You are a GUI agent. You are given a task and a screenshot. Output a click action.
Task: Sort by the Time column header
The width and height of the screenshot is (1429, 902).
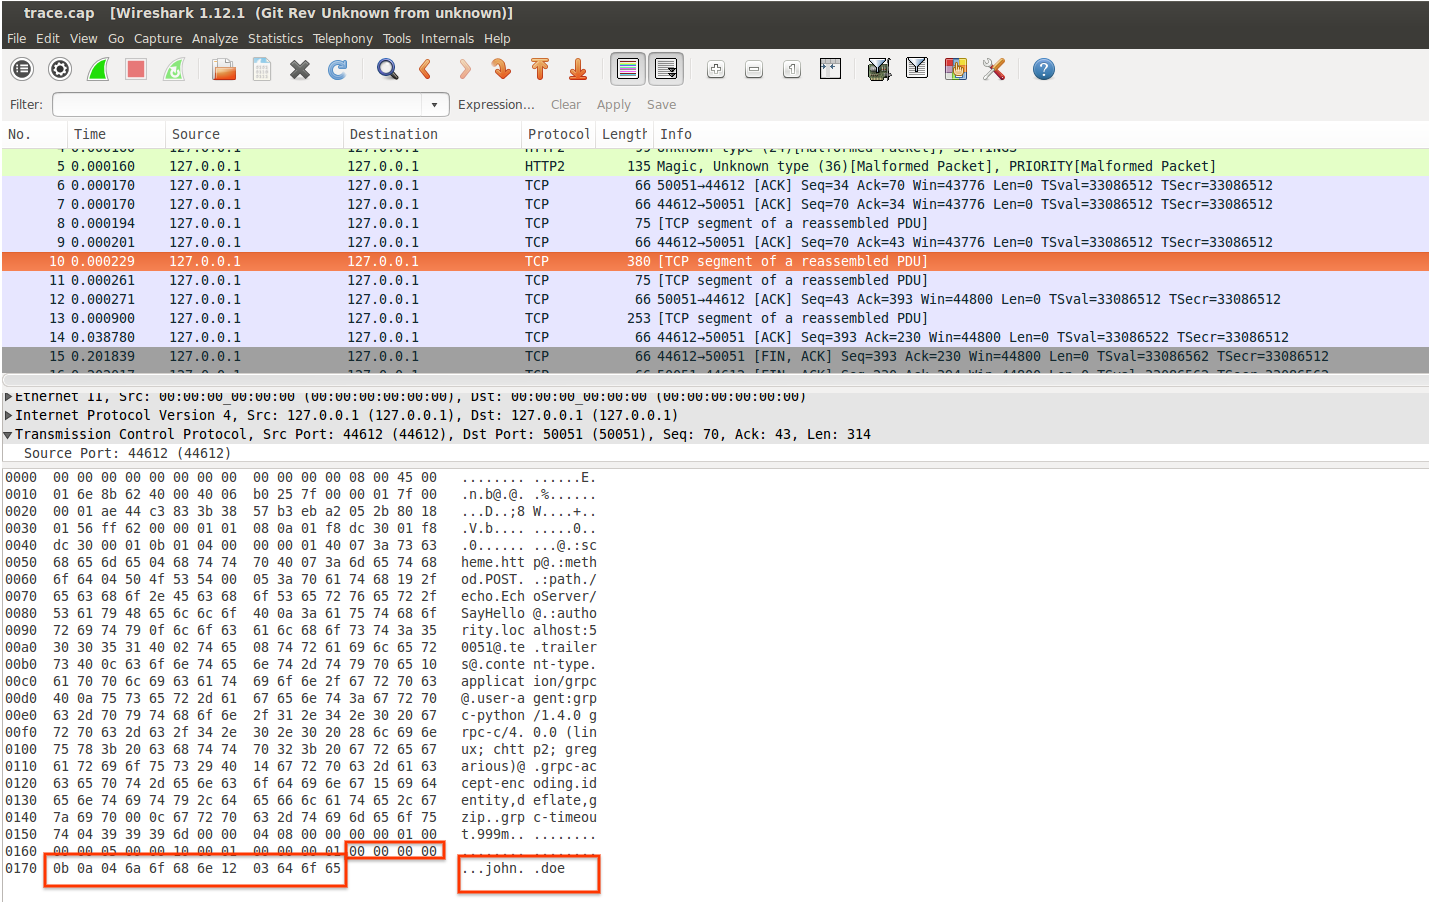(116, 134)
